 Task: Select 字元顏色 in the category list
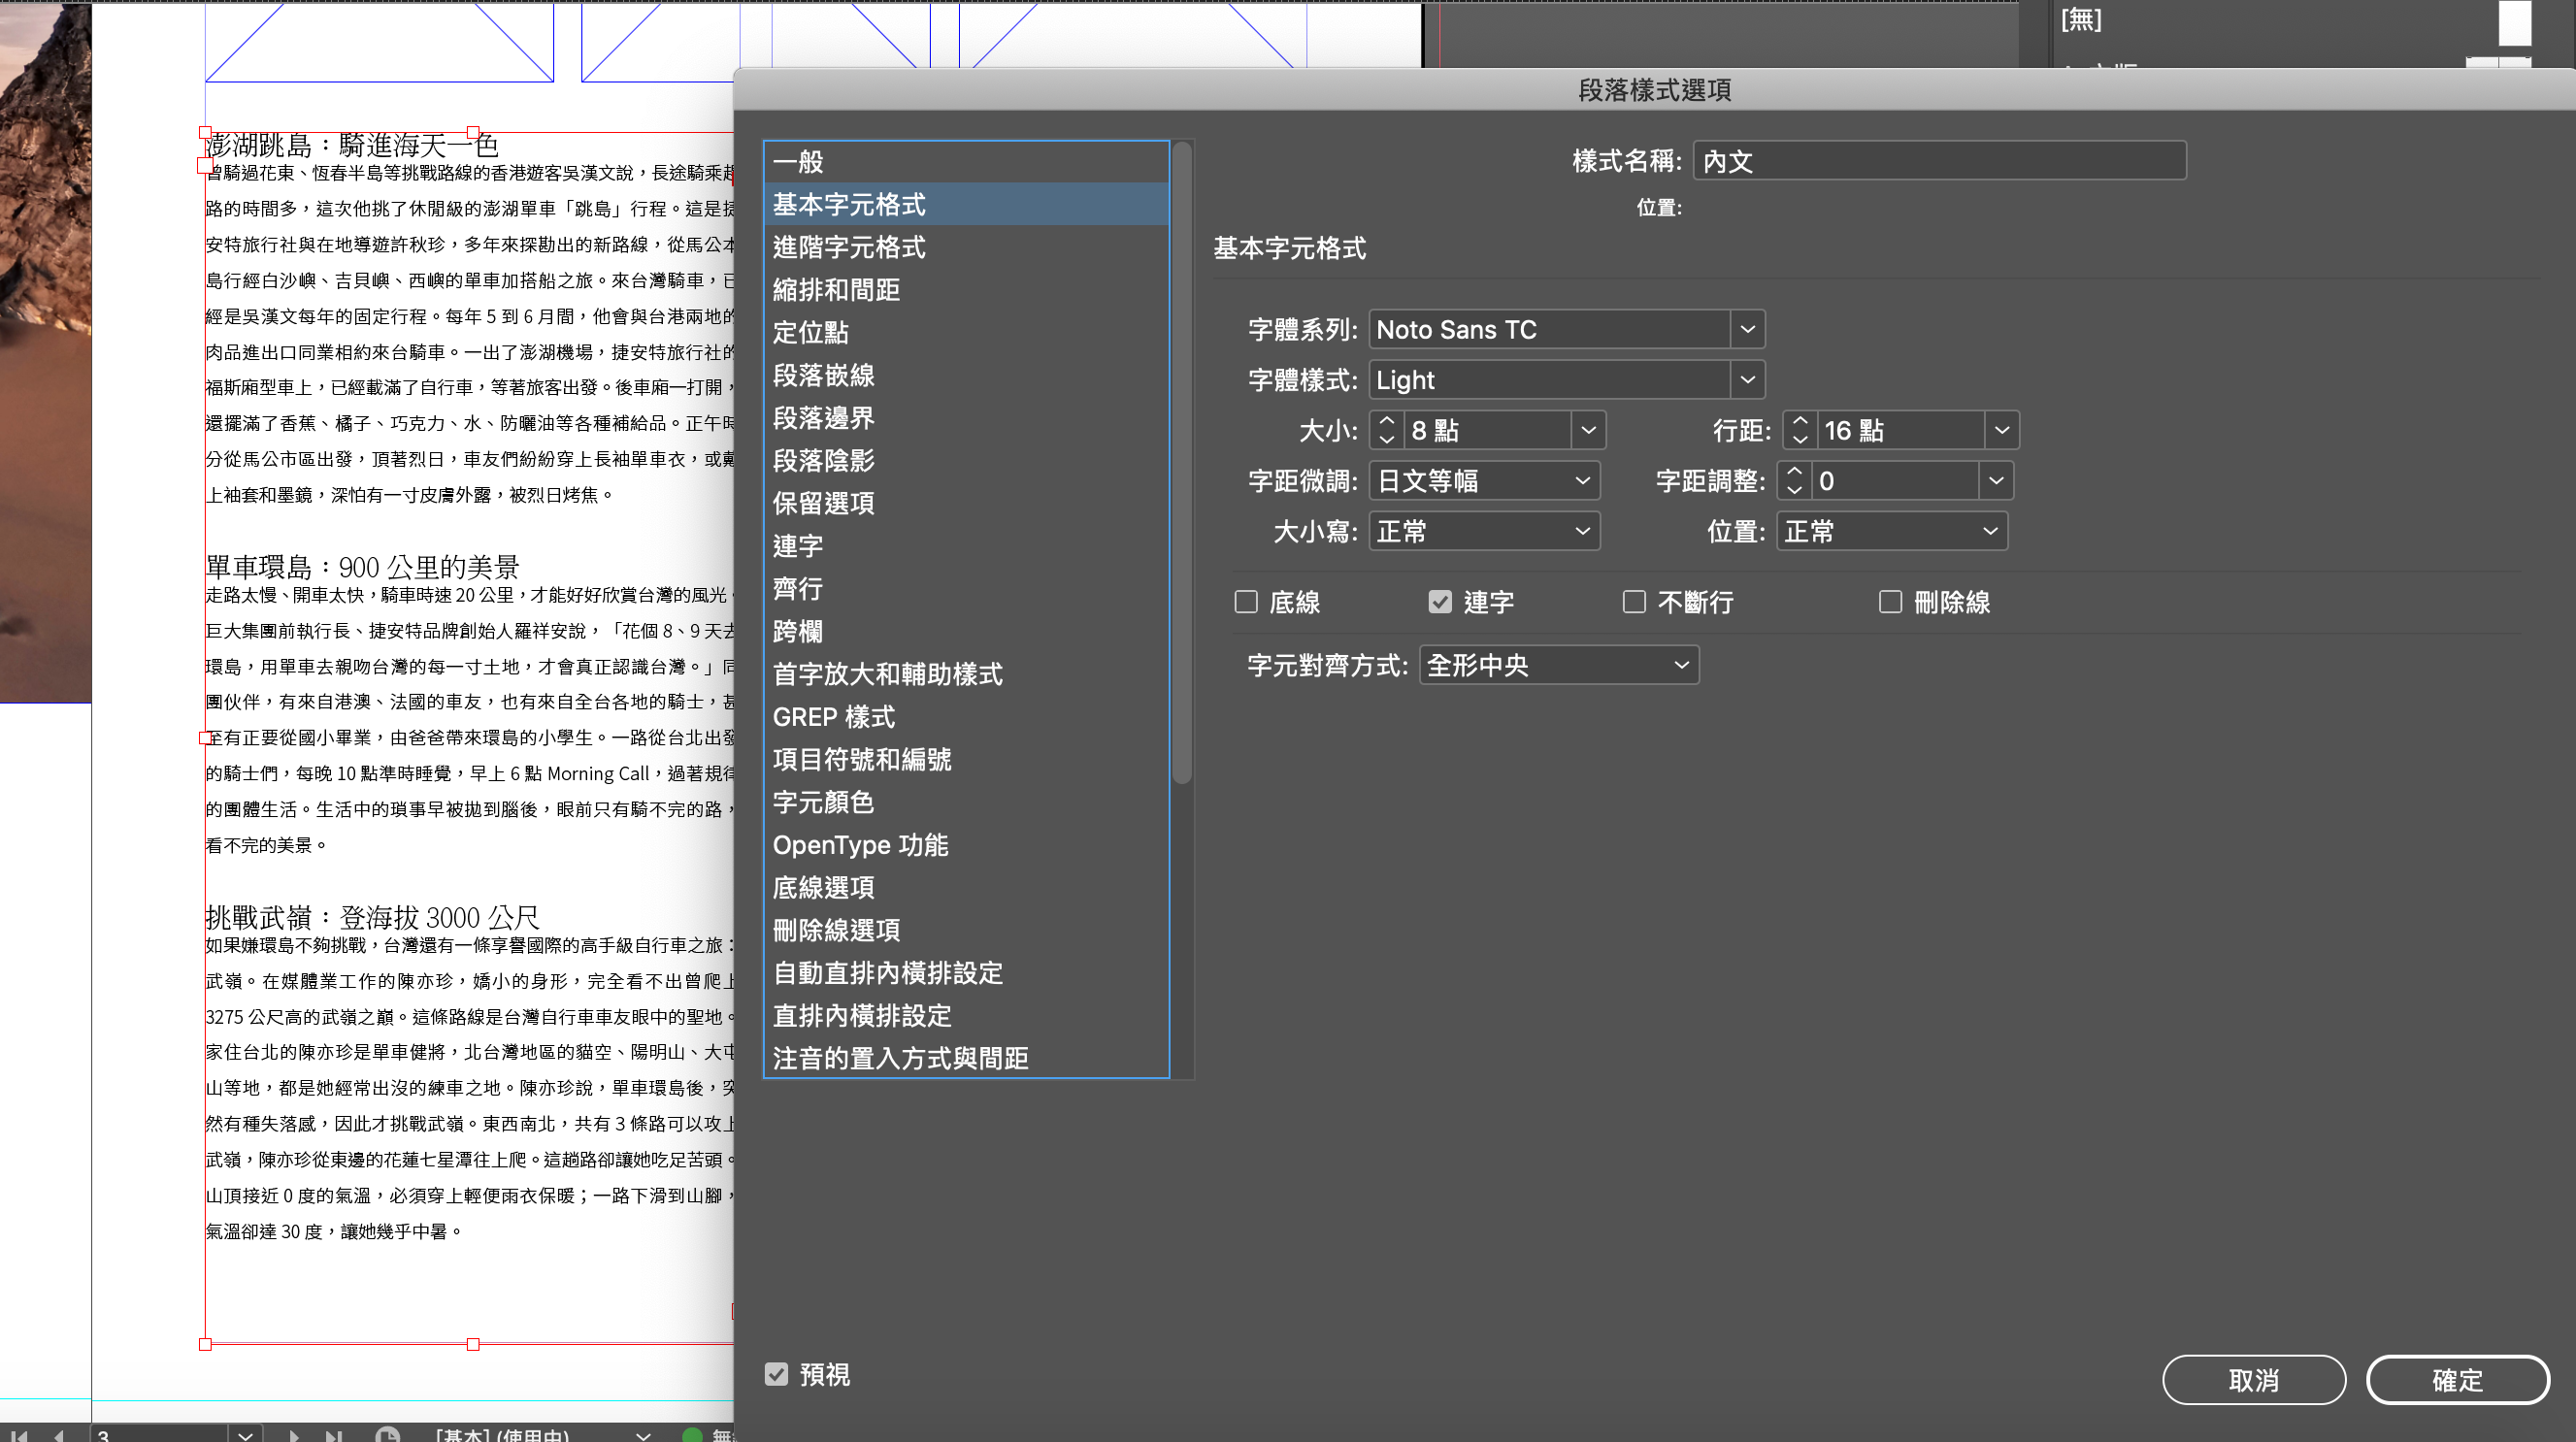[823, 802]
